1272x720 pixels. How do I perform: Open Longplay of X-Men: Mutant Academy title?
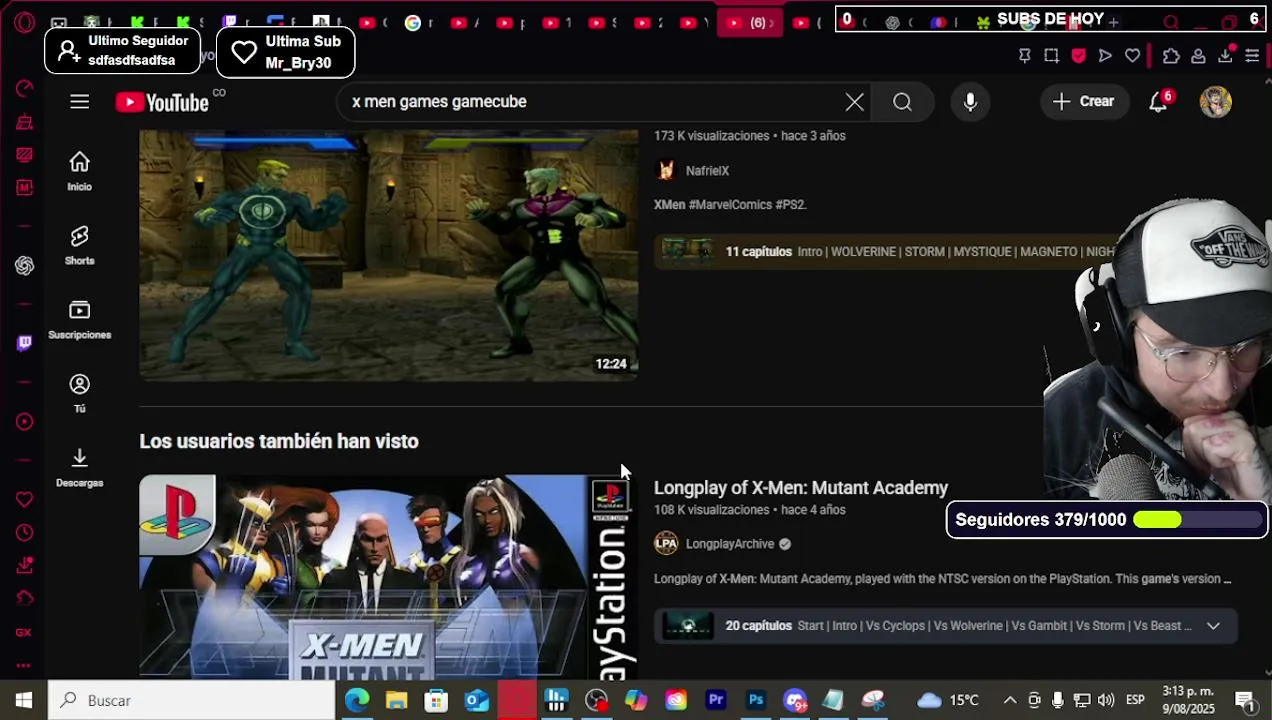801,488
